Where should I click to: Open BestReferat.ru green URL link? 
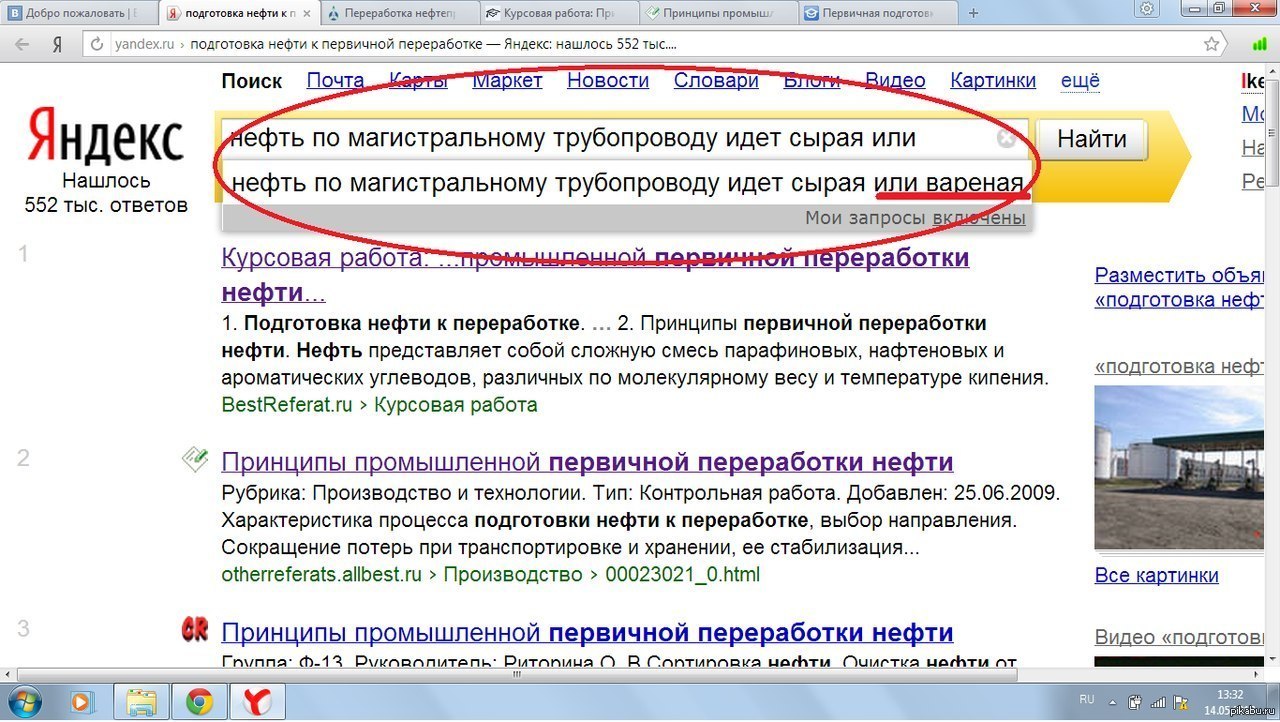coord(287,405)
